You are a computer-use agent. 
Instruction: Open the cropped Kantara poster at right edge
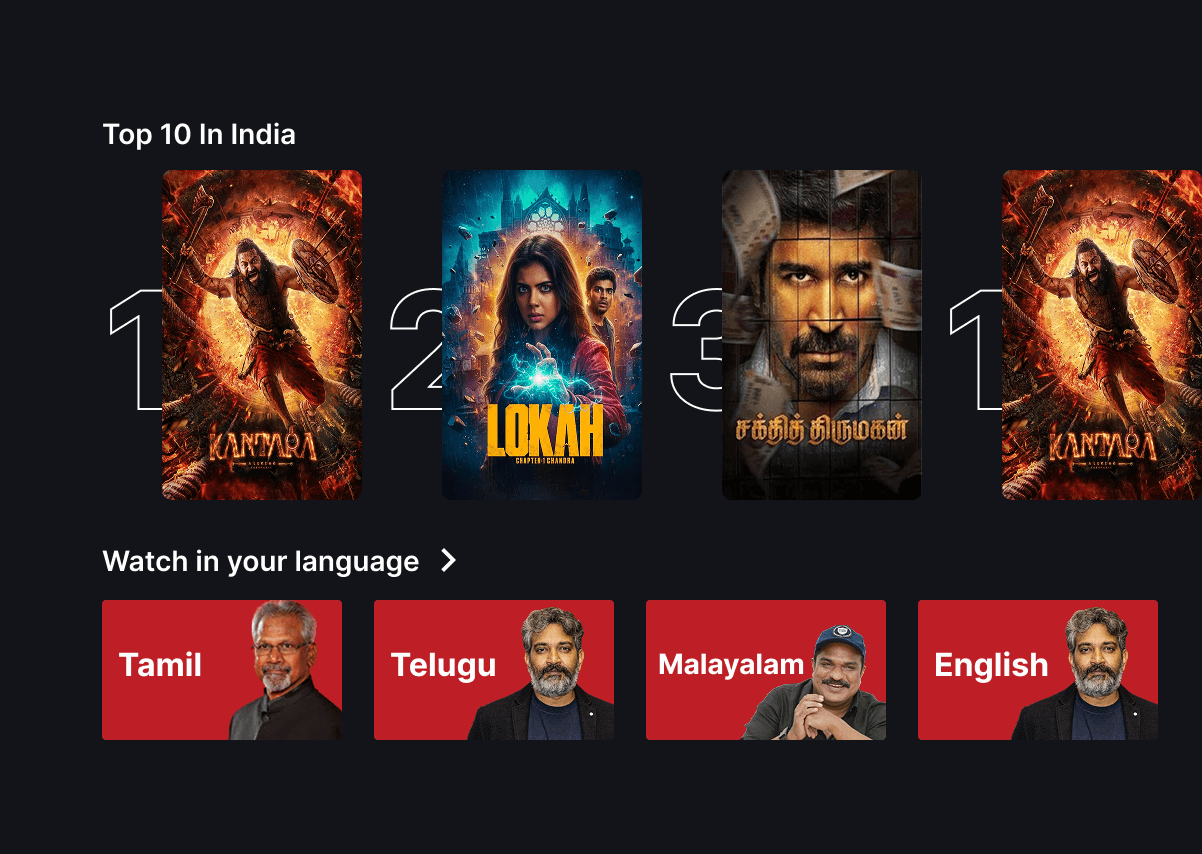[1102, 335]
